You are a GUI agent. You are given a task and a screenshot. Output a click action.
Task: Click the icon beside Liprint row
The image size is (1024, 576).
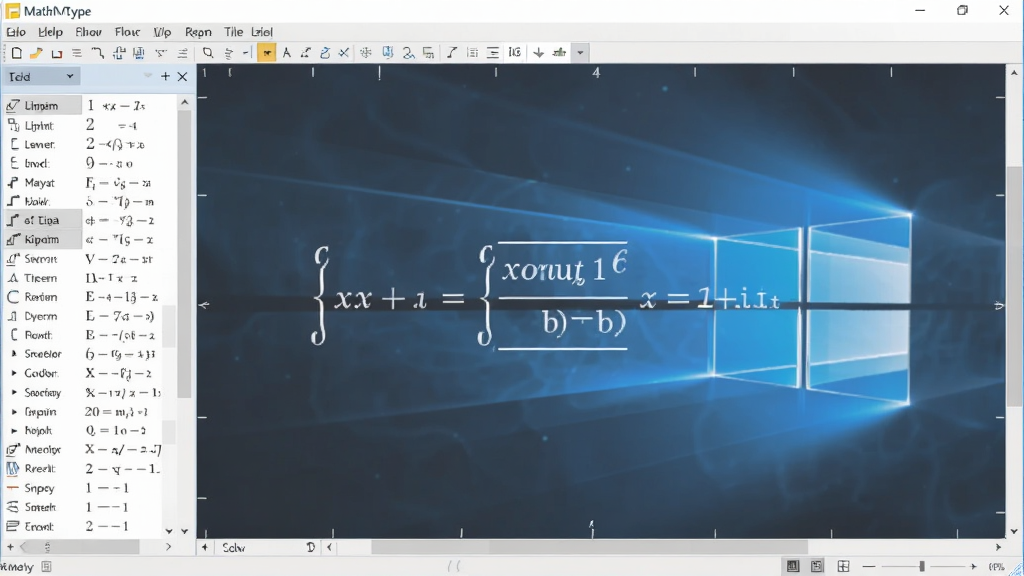click(x=13, y=125)
